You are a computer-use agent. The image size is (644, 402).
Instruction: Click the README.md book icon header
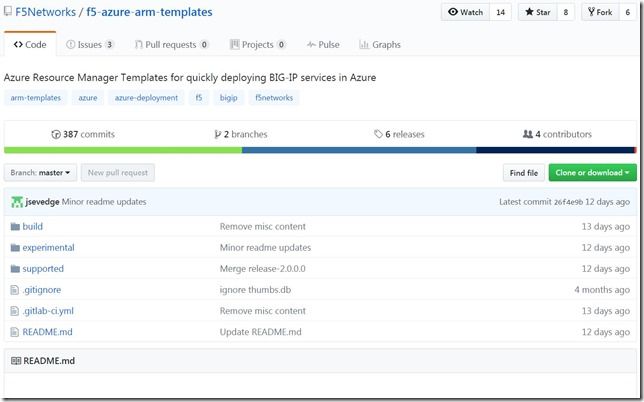(x=16, y=360)
